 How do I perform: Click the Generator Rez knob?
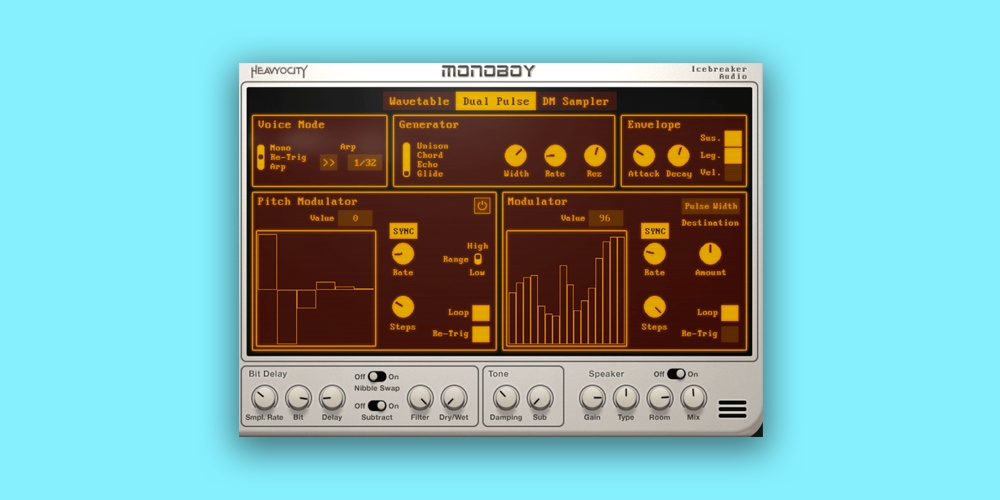pyautogui.click(x=595, y=156)
